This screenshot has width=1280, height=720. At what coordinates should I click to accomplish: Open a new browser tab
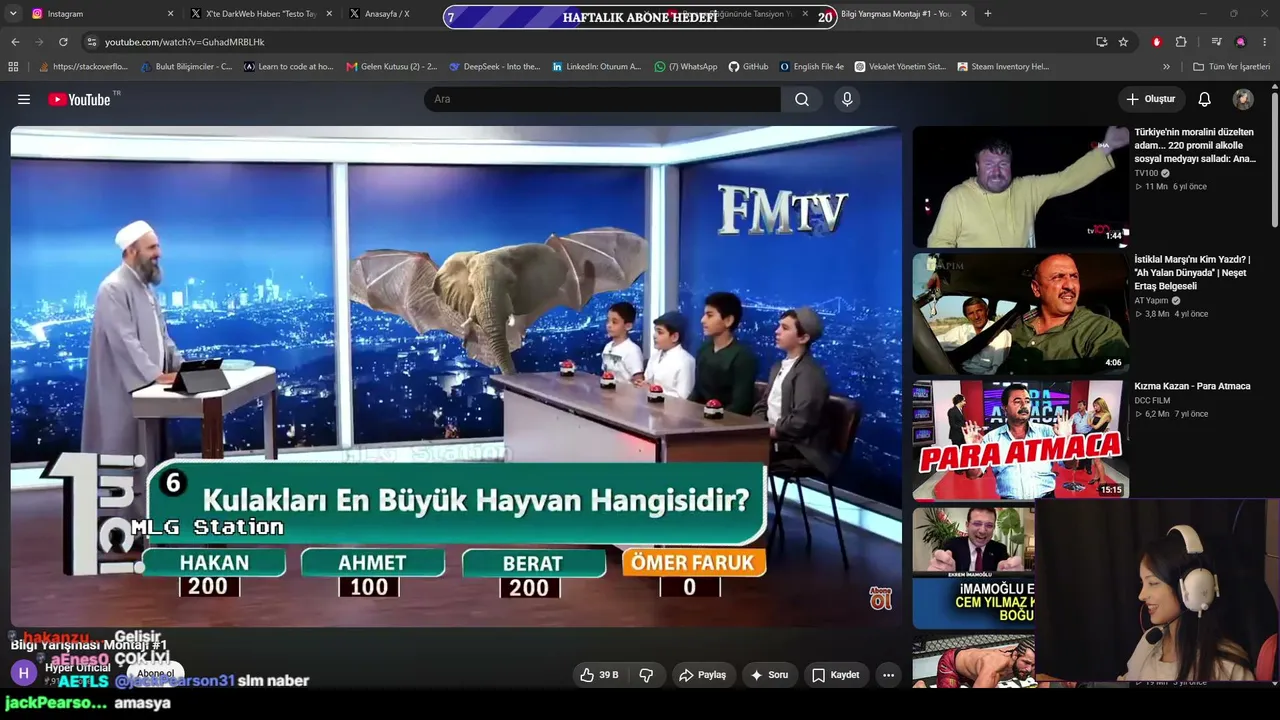pos(988,14)
